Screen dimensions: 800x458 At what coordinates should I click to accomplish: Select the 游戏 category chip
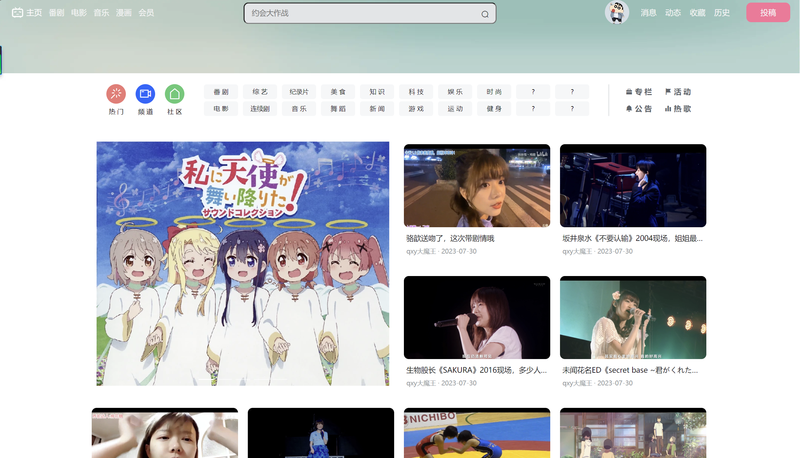click(416, 109)
